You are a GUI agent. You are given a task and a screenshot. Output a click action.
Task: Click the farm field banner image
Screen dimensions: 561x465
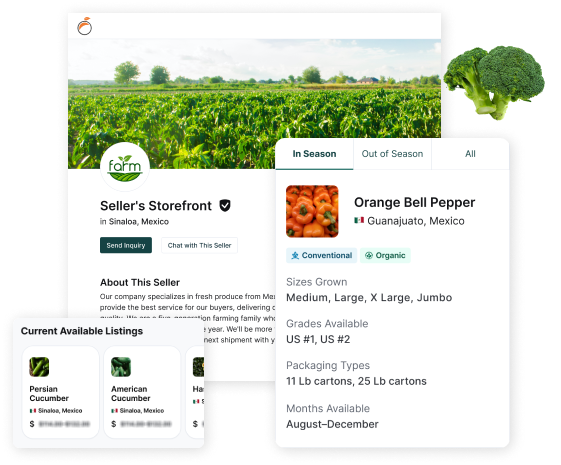pos(254,103)
